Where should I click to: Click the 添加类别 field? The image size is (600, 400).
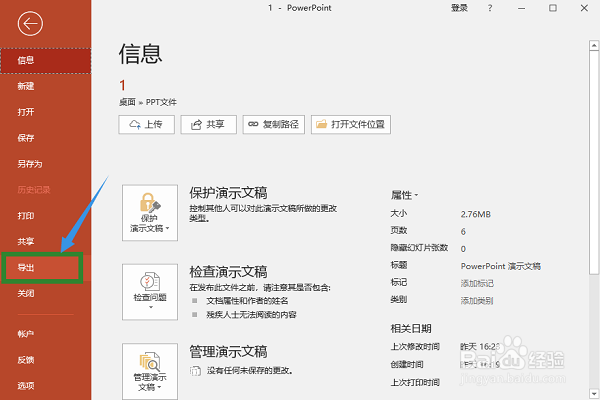point(477,301)
